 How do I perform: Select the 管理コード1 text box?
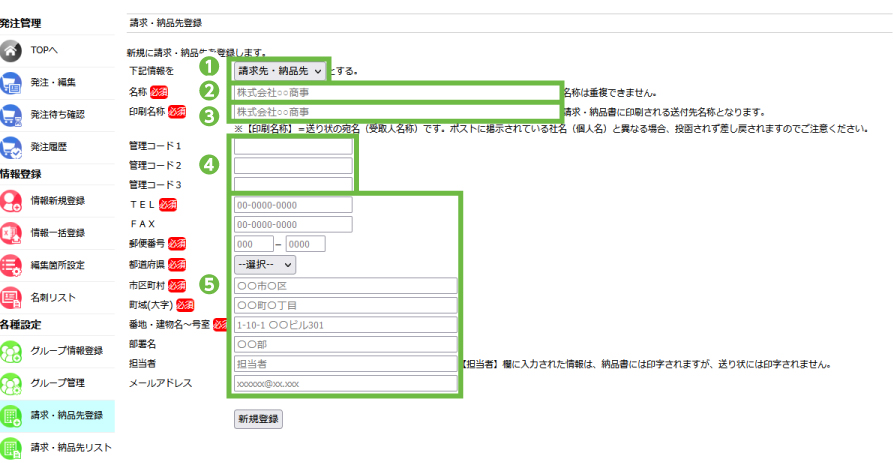[293, 147]
